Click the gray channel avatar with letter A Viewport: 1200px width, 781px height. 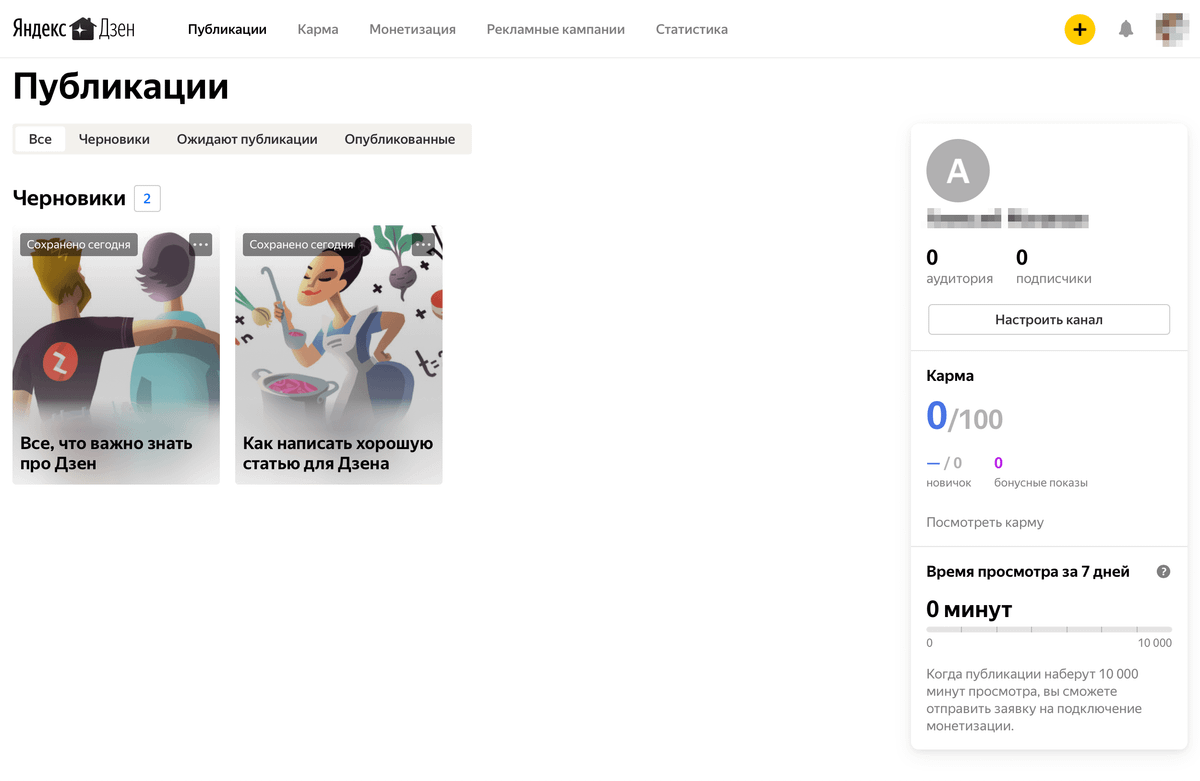(x=958, y=171)
